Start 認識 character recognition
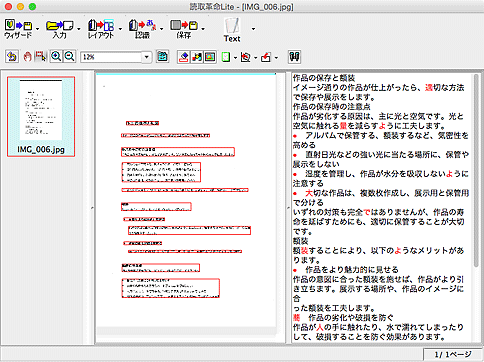 [142, 29]
